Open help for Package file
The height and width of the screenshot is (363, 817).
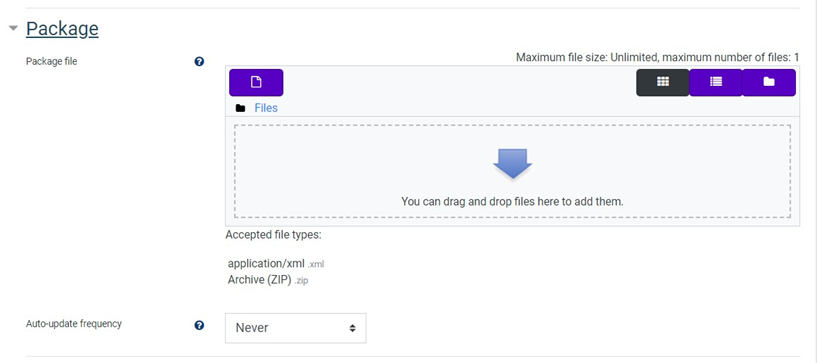coord(199,61)
